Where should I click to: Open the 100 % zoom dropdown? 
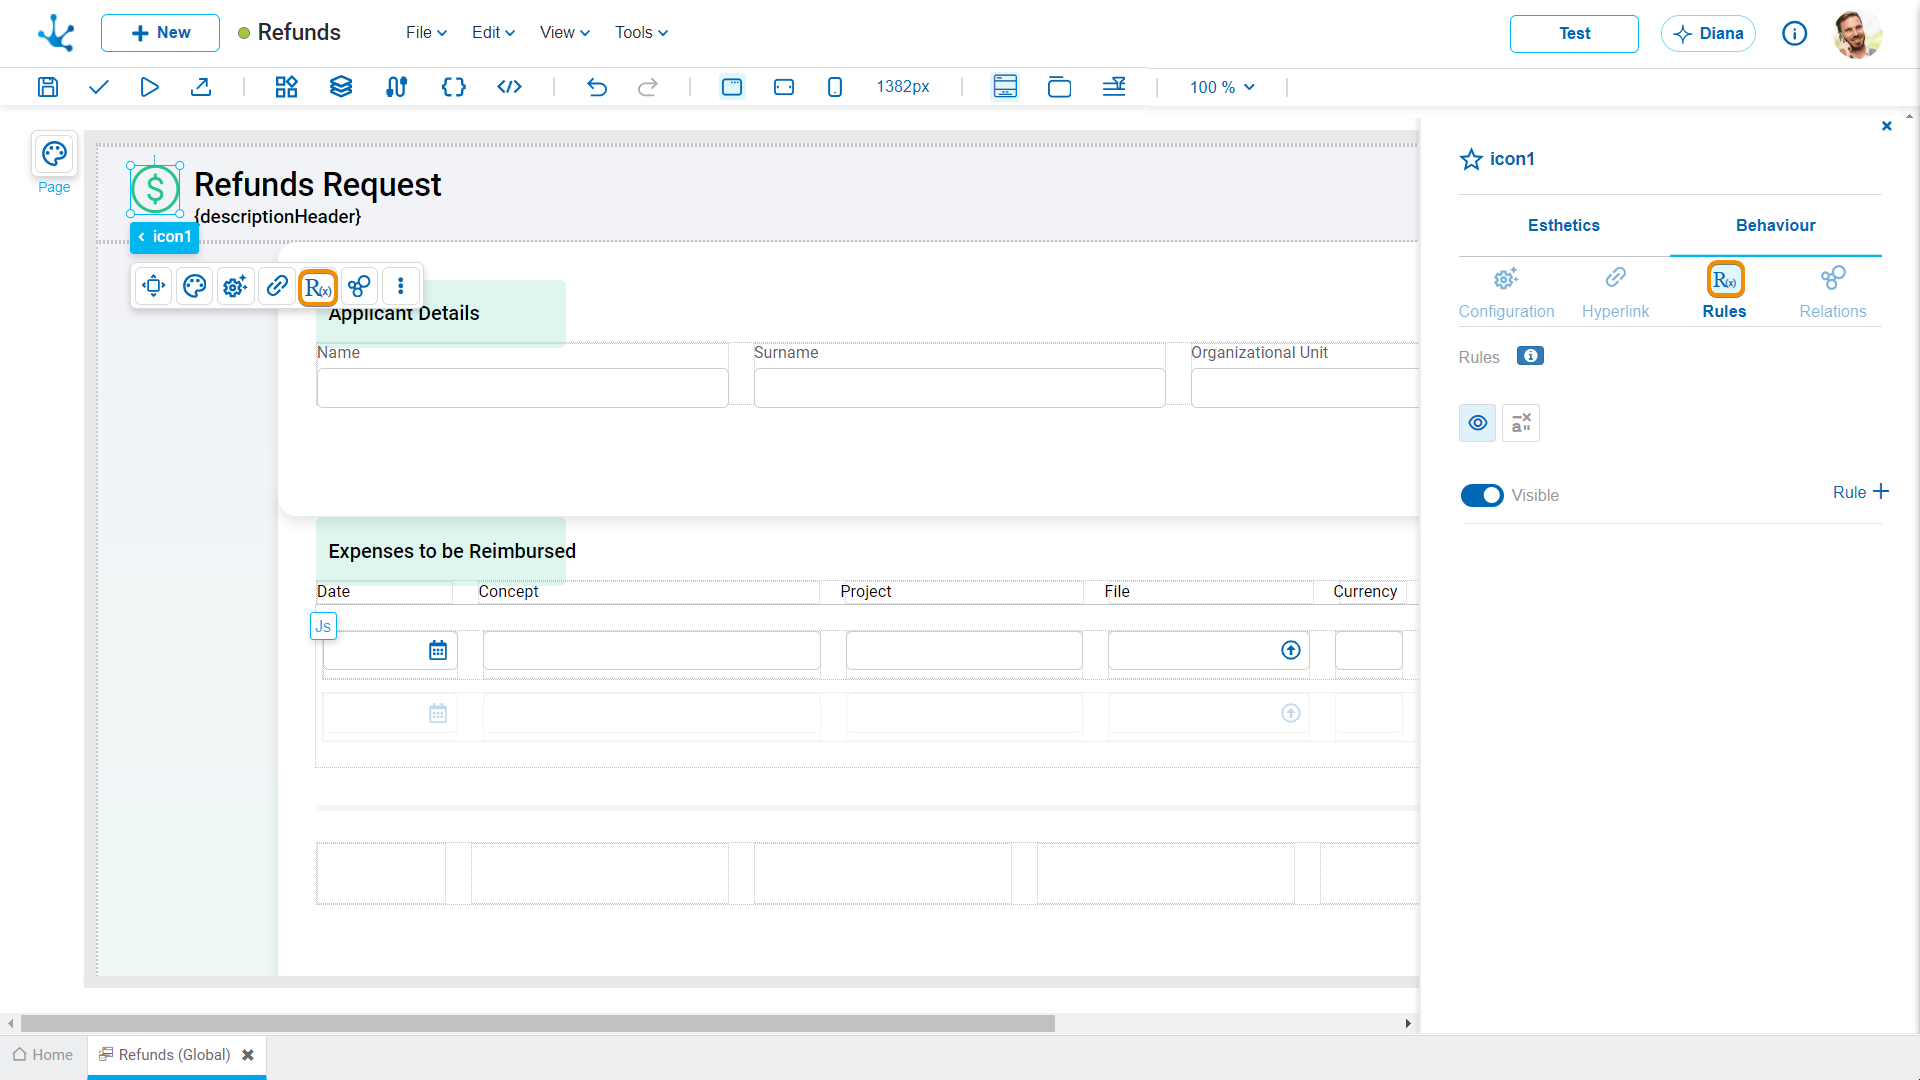tap(1222, 88)
